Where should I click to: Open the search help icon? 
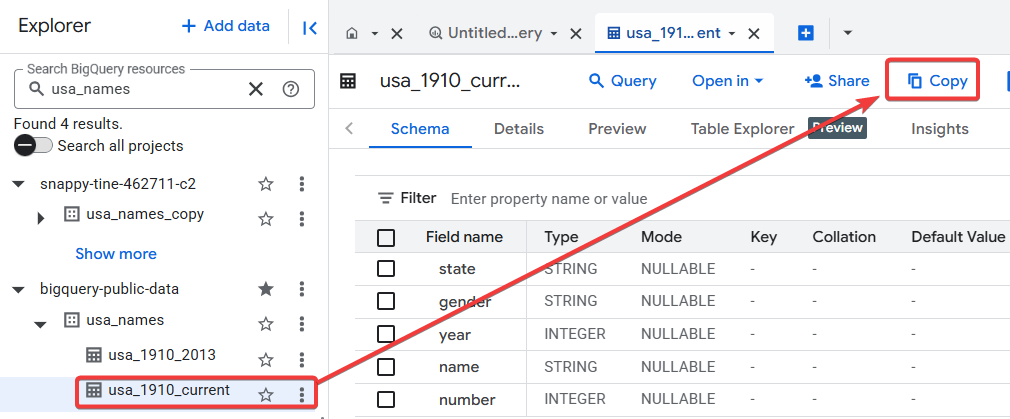pyautogui.click(x=291, y=89)
